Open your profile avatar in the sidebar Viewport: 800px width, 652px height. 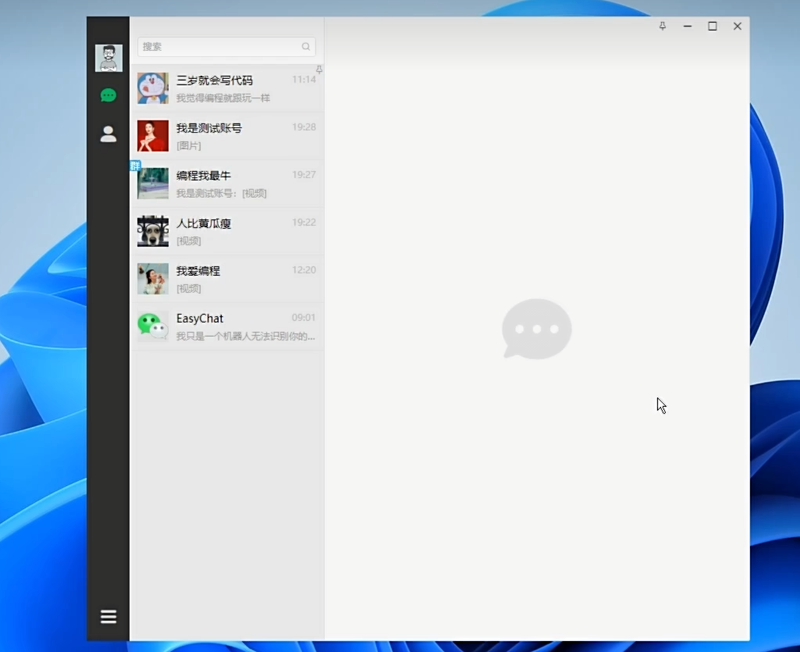(108, 58)
